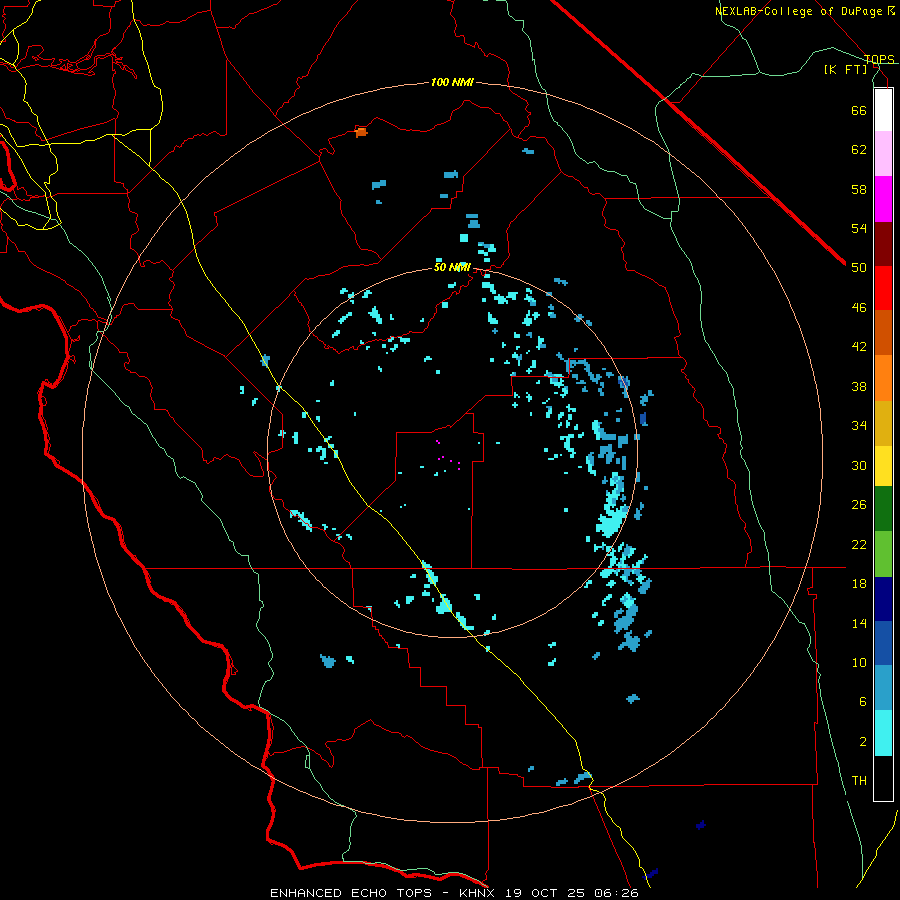Click the '14' legend value
This screenshot has width=900, height=900.
click(x=859, y=623)
